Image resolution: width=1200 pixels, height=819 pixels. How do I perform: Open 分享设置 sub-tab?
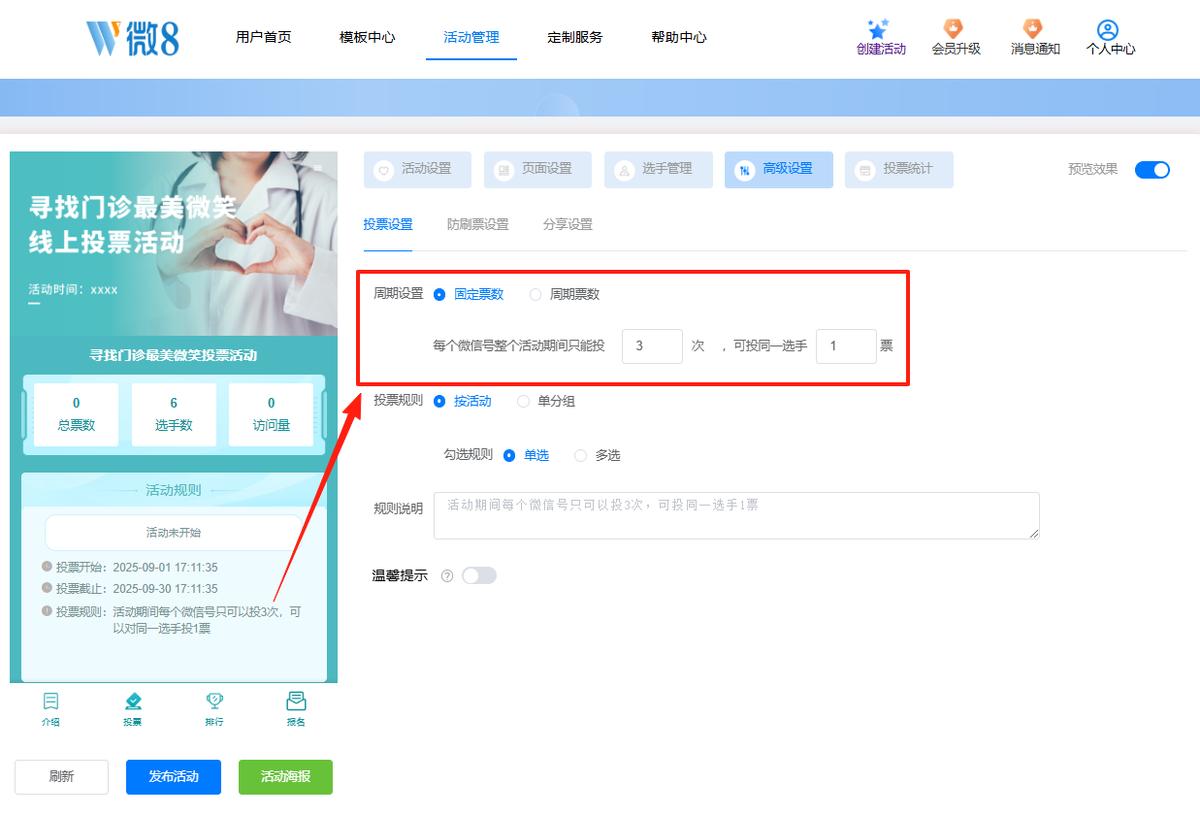(568, 224)
